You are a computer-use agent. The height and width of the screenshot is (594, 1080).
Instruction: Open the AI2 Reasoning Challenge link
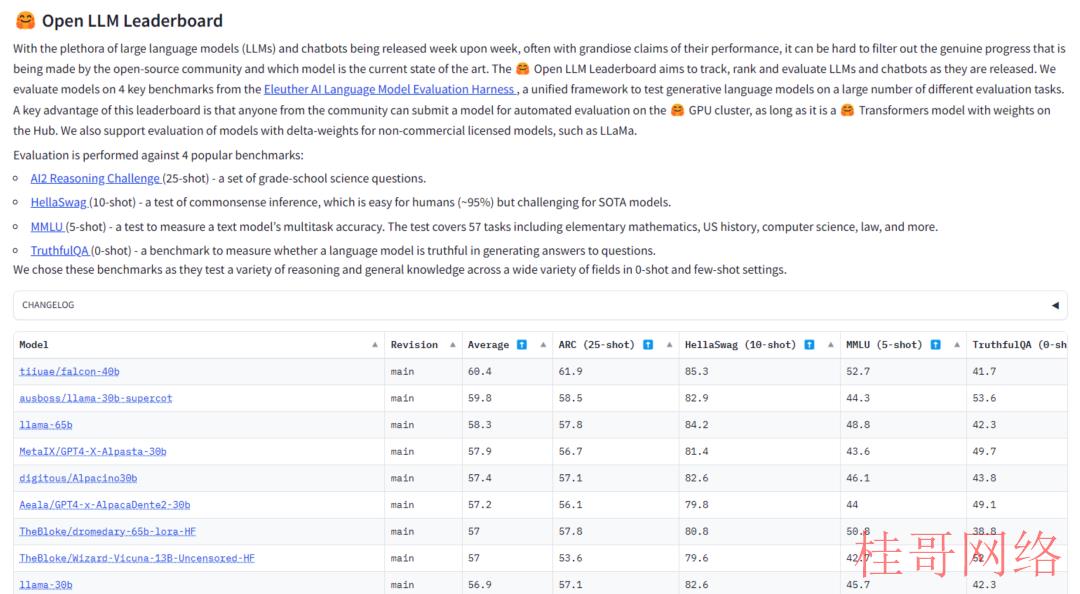[96, 178]
